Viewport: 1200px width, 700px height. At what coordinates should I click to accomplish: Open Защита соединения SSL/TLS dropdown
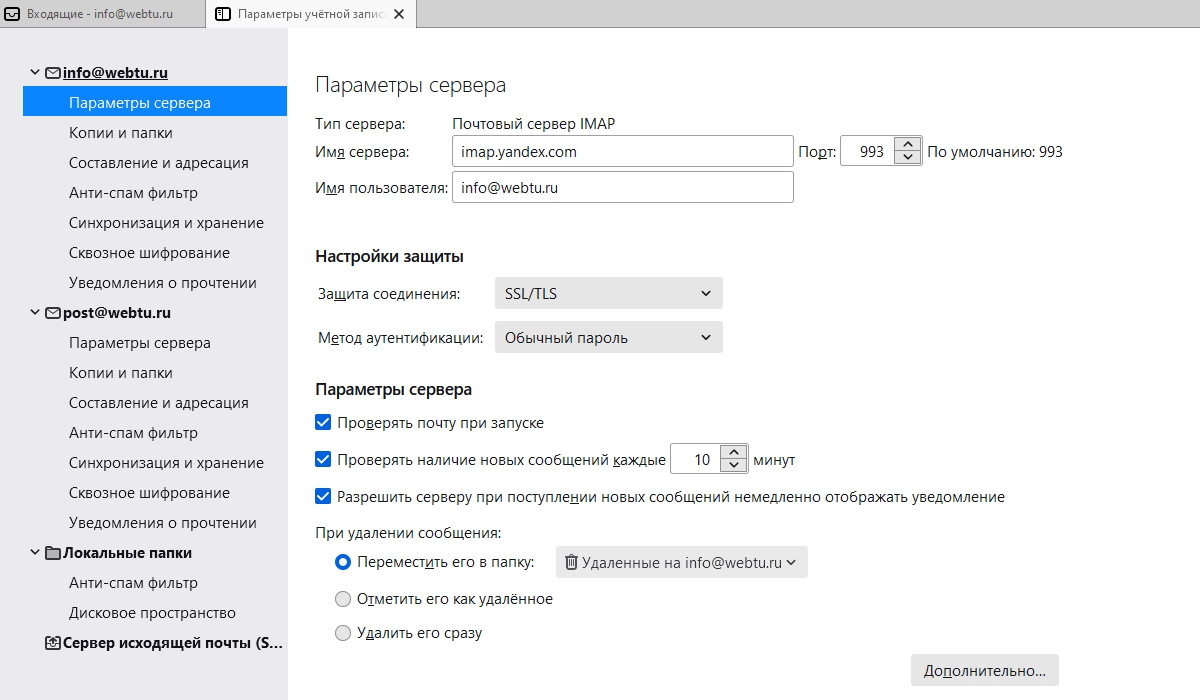(608, 294)
